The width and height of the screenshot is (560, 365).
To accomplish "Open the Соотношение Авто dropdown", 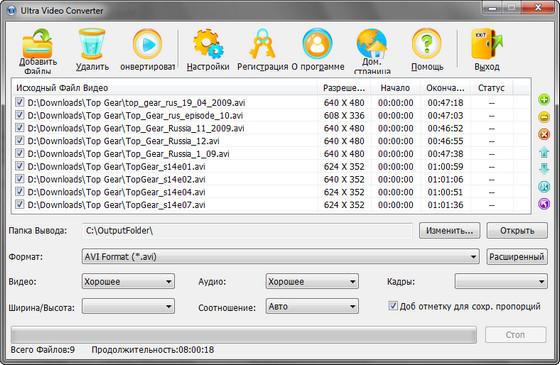I will 312,306.
